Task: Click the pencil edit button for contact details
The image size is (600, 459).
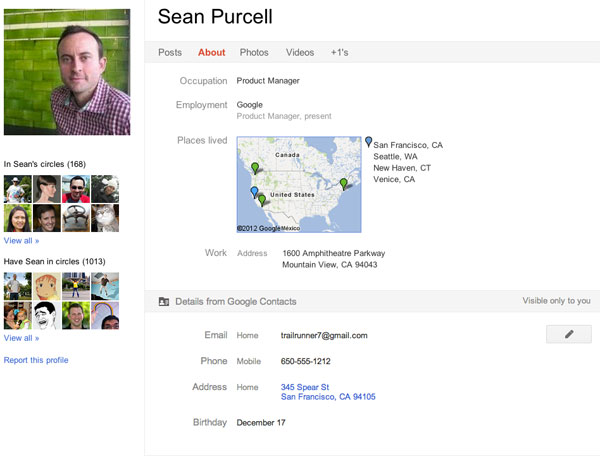Action: pyautogui.click(x=569, y=334)
